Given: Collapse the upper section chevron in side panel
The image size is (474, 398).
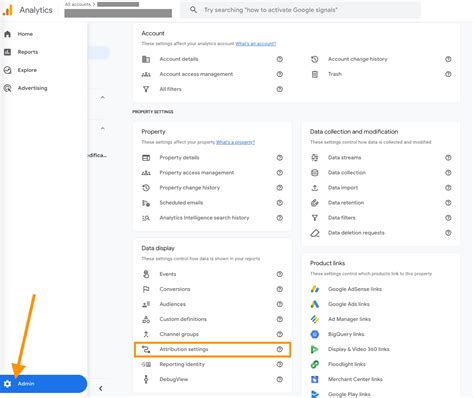Looking at the screenshot, I should [x=103, y=97].
